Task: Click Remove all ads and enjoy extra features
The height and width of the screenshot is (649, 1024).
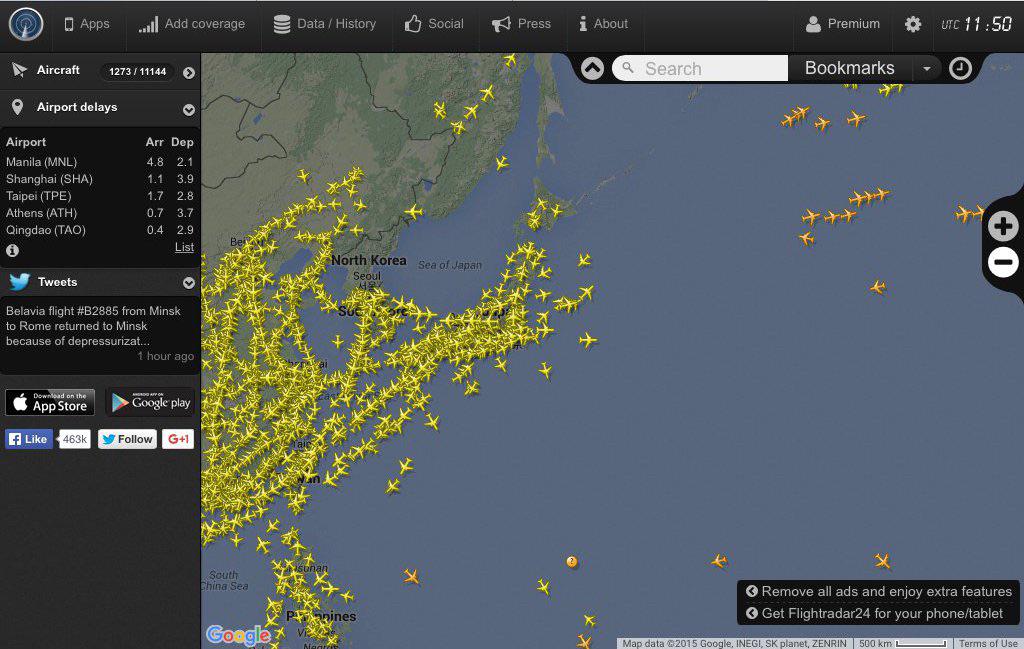Action: click(x=879, y=592)
